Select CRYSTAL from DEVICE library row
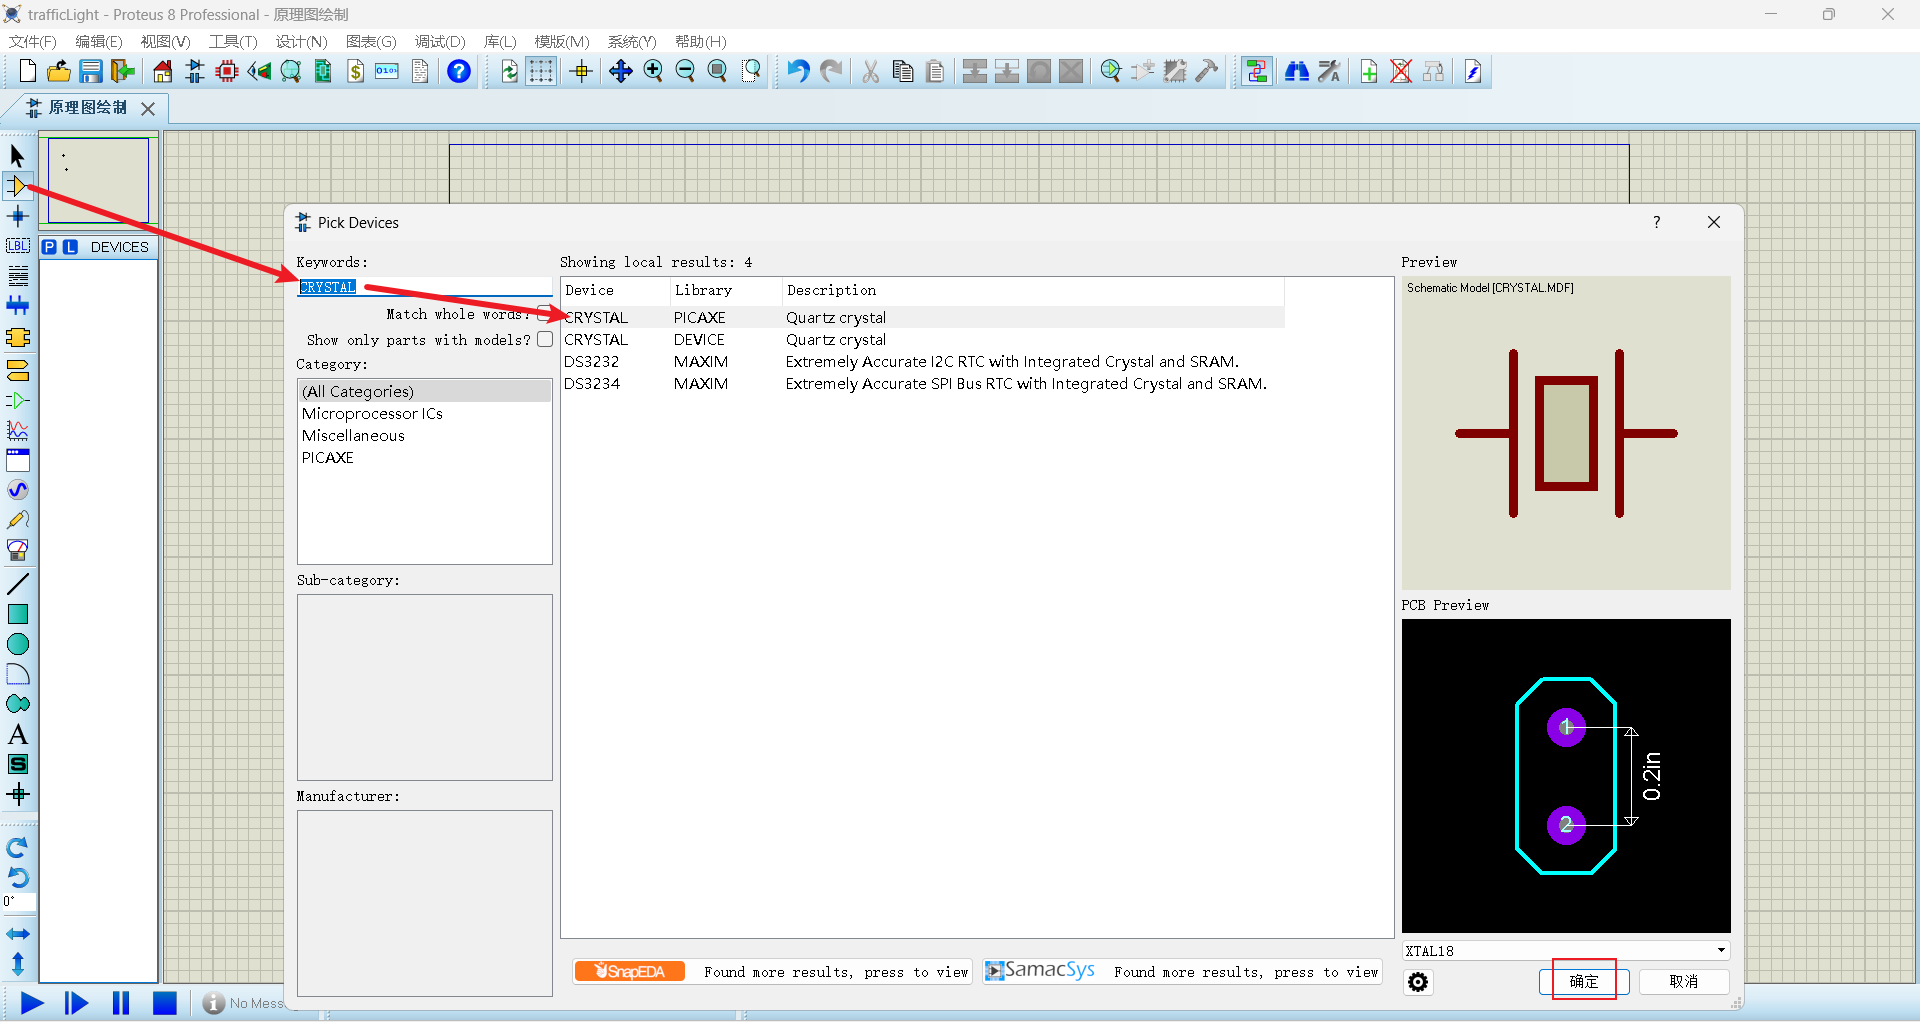The height and width of the screenshot is (1022, 1920). (x=923, y=339)
